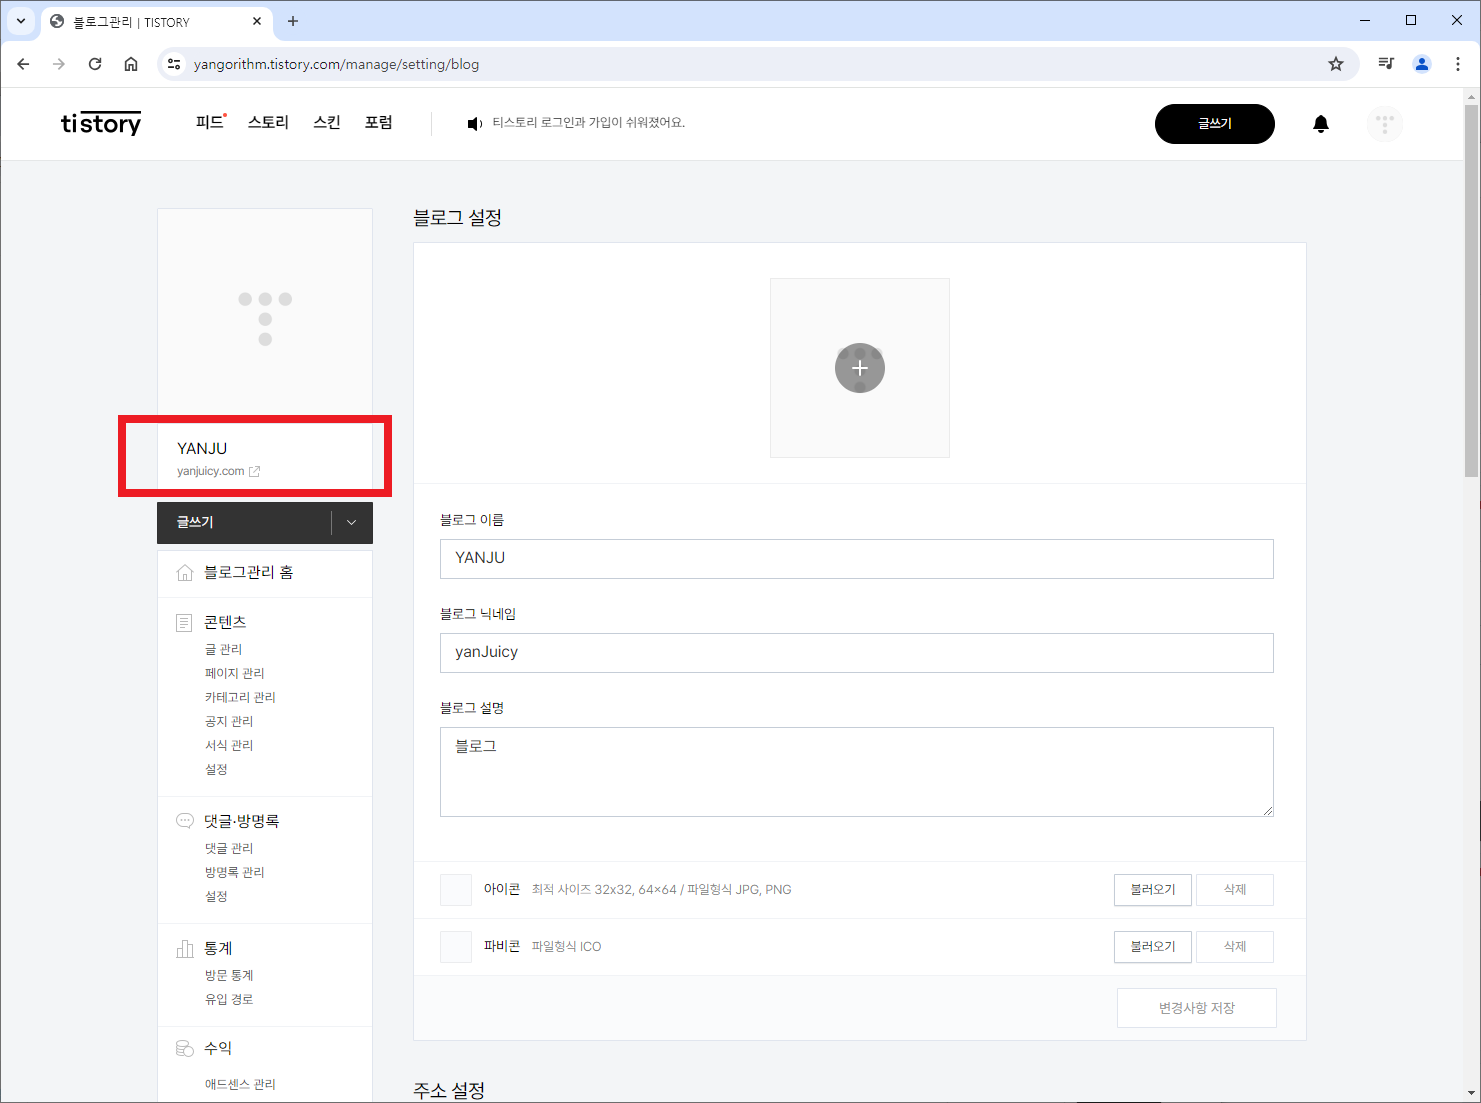Click the 블로그 이름 input field
The width and height of the screenshot is (1481, 1103).
[857, 559]
